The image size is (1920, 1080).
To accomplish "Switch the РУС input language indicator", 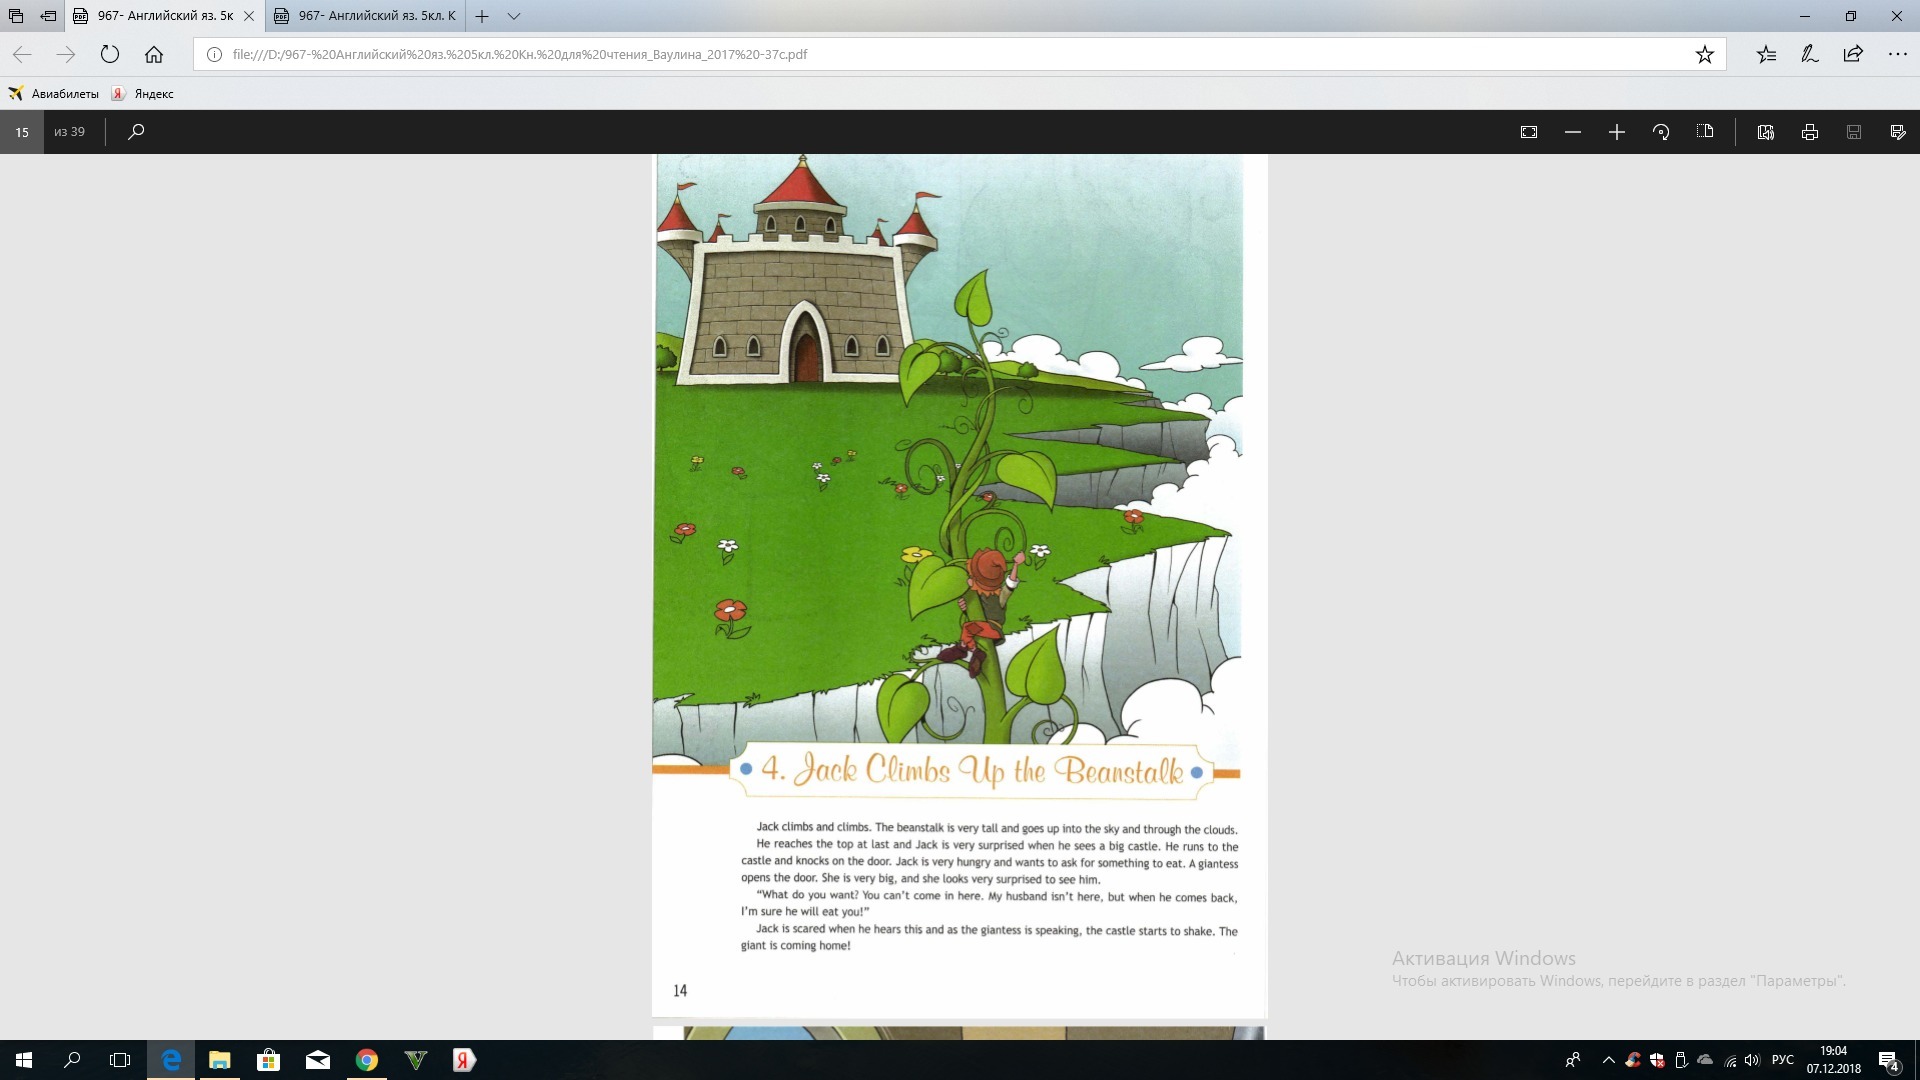I will (x=1783, y=1060).
